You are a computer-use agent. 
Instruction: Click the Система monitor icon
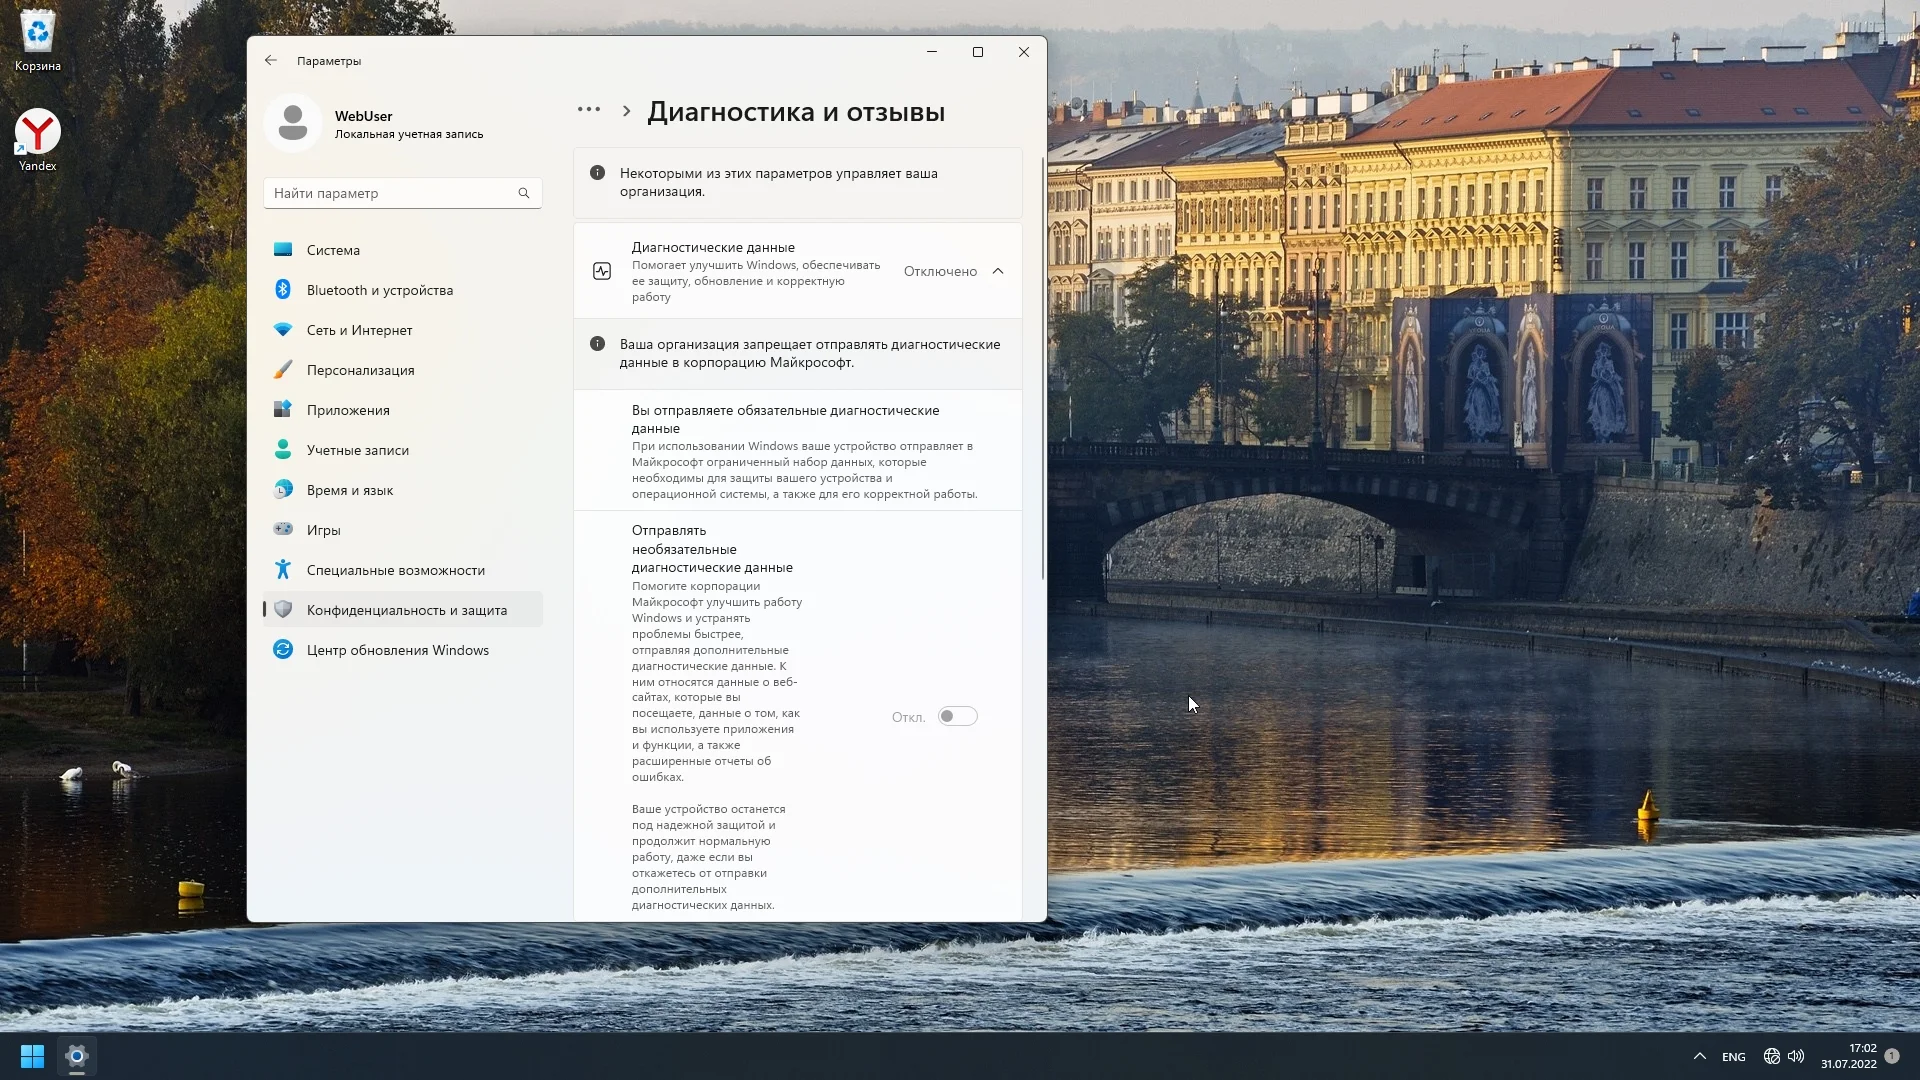tap(283, 250)
